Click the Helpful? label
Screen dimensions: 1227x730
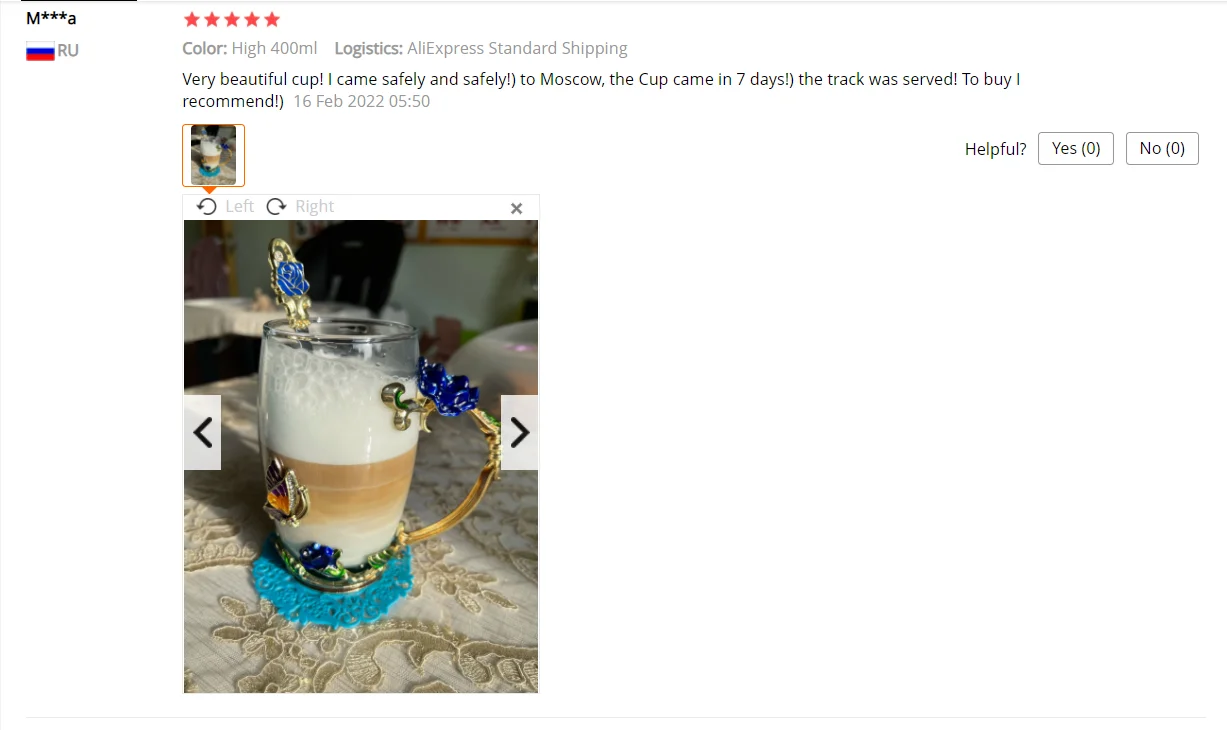coord(995,149)
